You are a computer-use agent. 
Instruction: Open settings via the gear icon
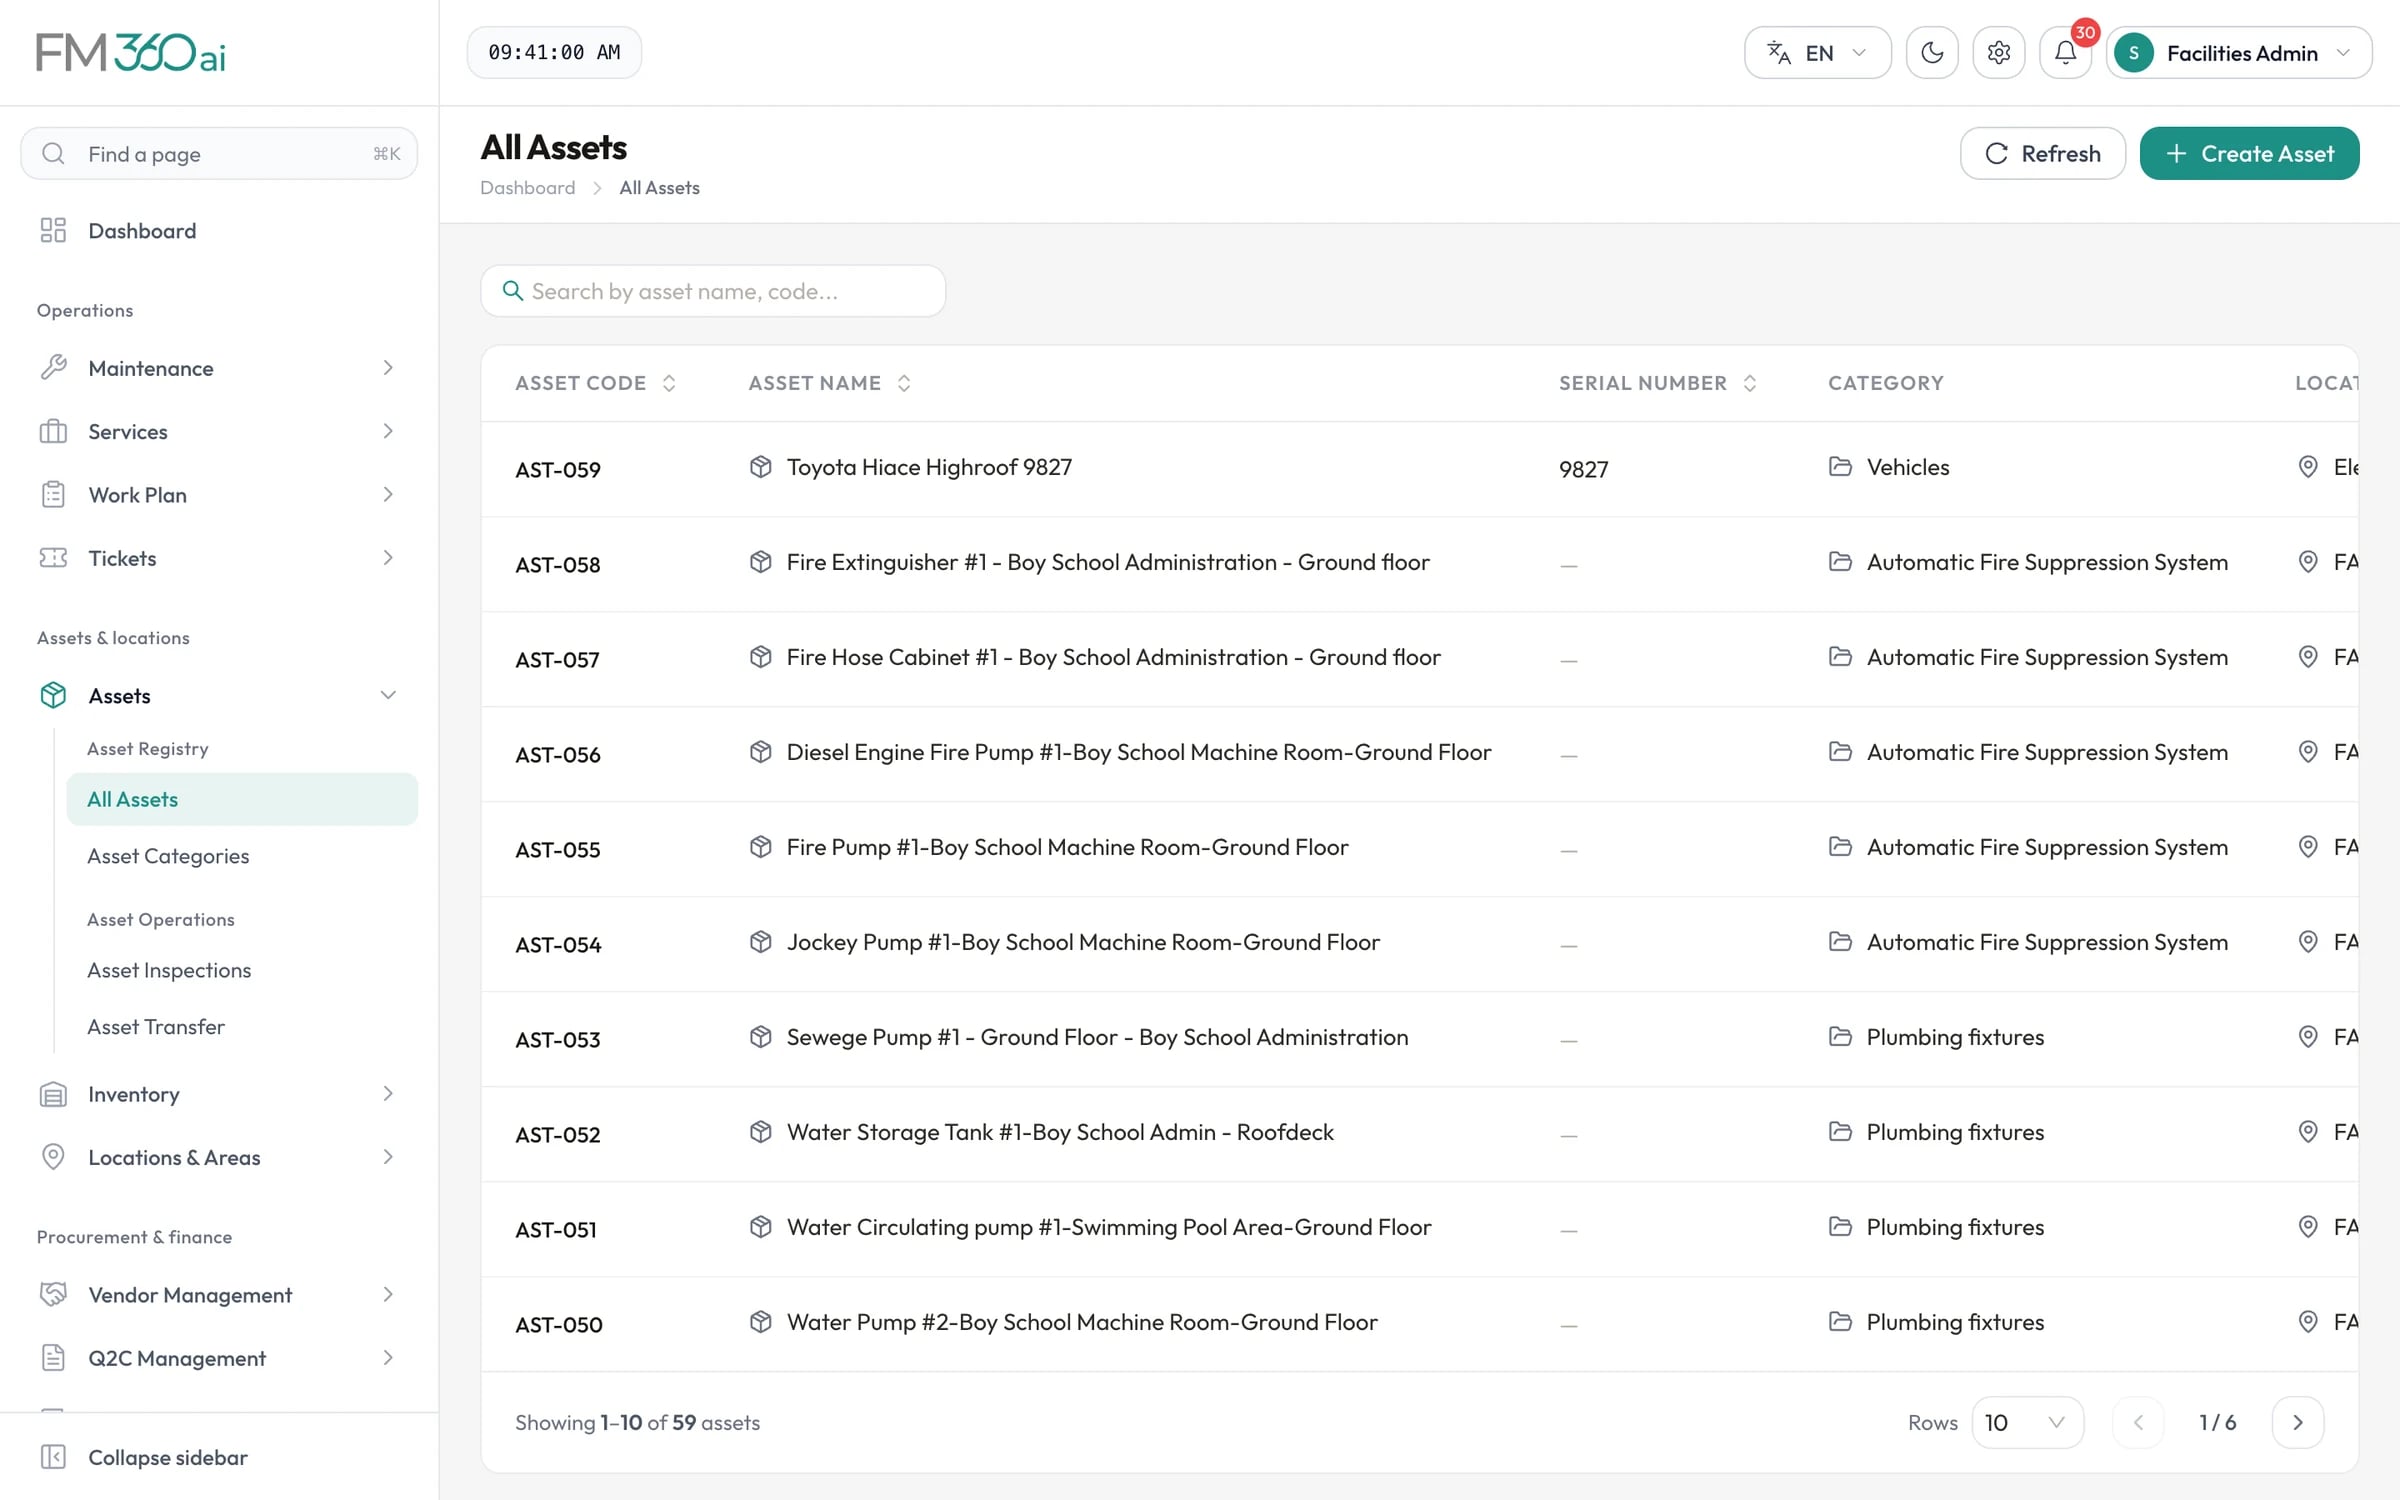tap(1998, 53)
